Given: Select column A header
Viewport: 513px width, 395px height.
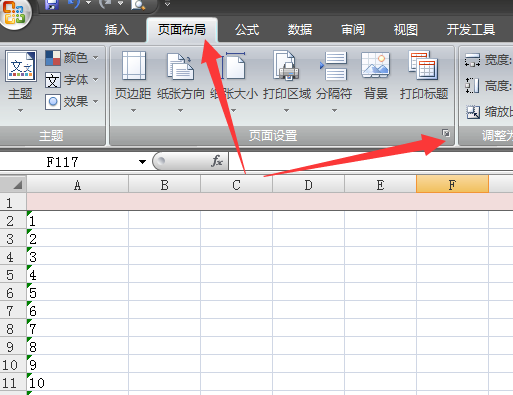Looking at the screenshot, I should [x=78, y=185].
